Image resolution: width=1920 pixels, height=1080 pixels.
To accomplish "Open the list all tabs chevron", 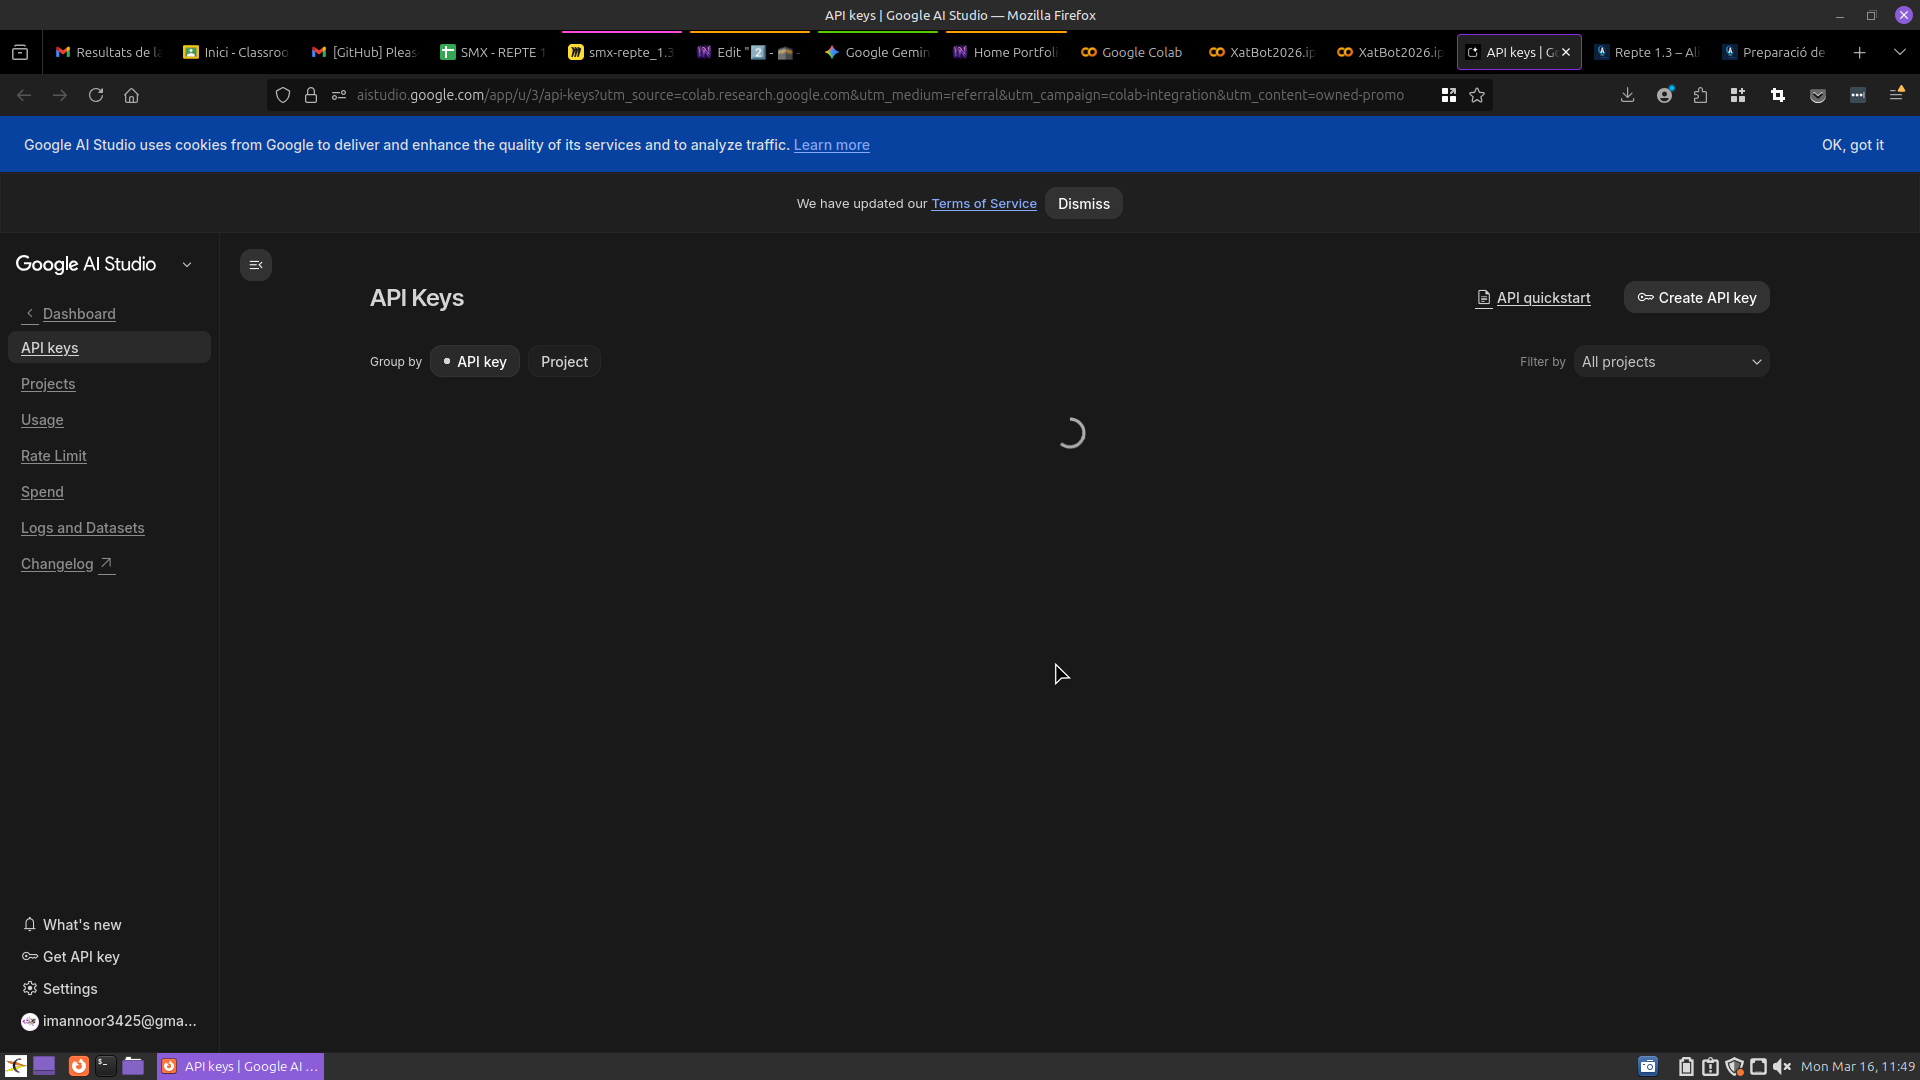I will click(x=1899, y=52).
